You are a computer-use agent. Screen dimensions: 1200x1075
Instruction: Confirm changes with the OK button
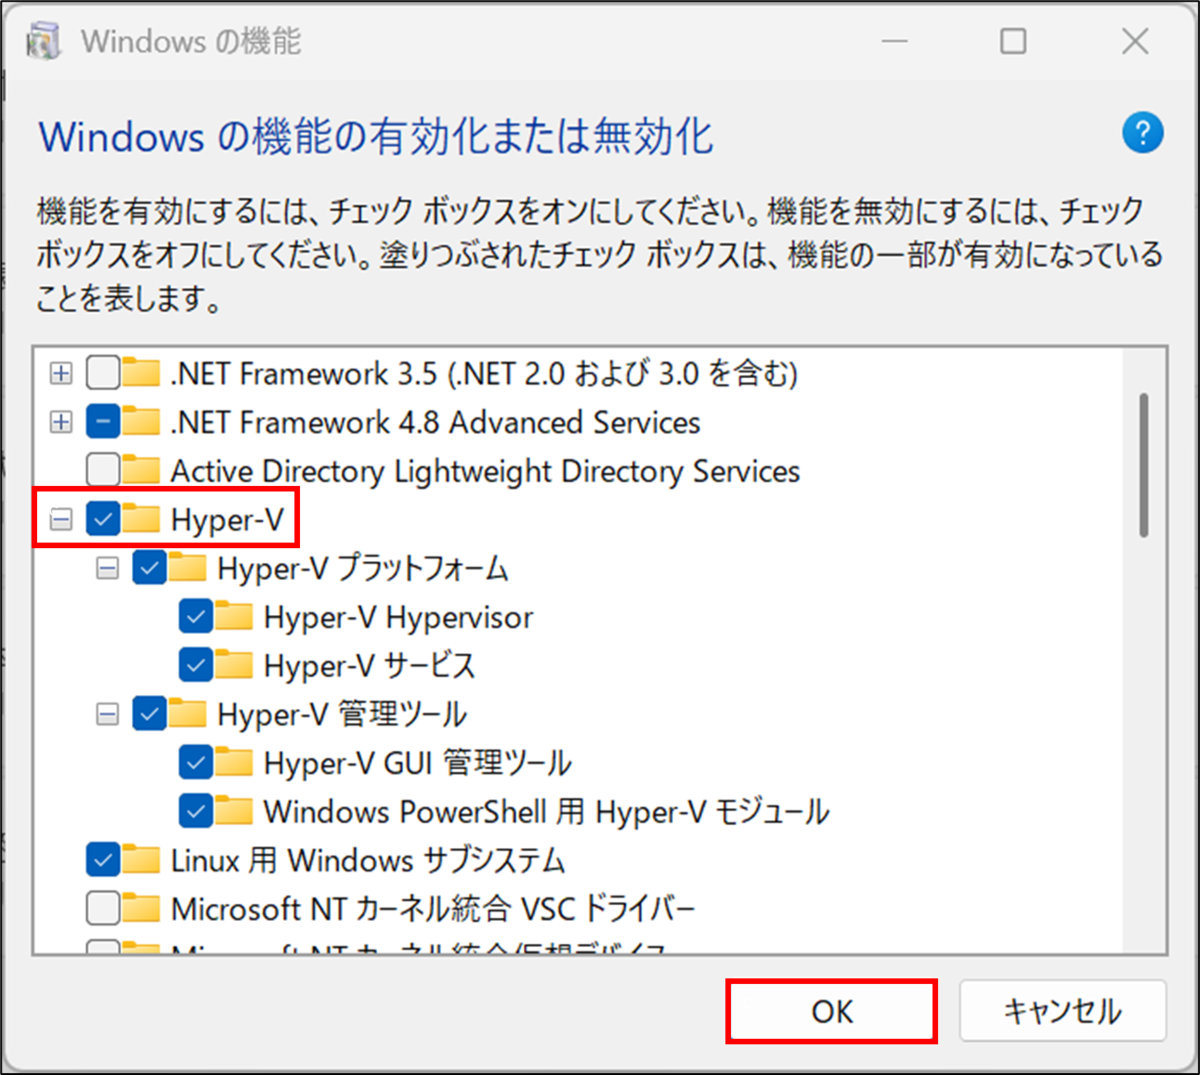[x=832, y=1011]
